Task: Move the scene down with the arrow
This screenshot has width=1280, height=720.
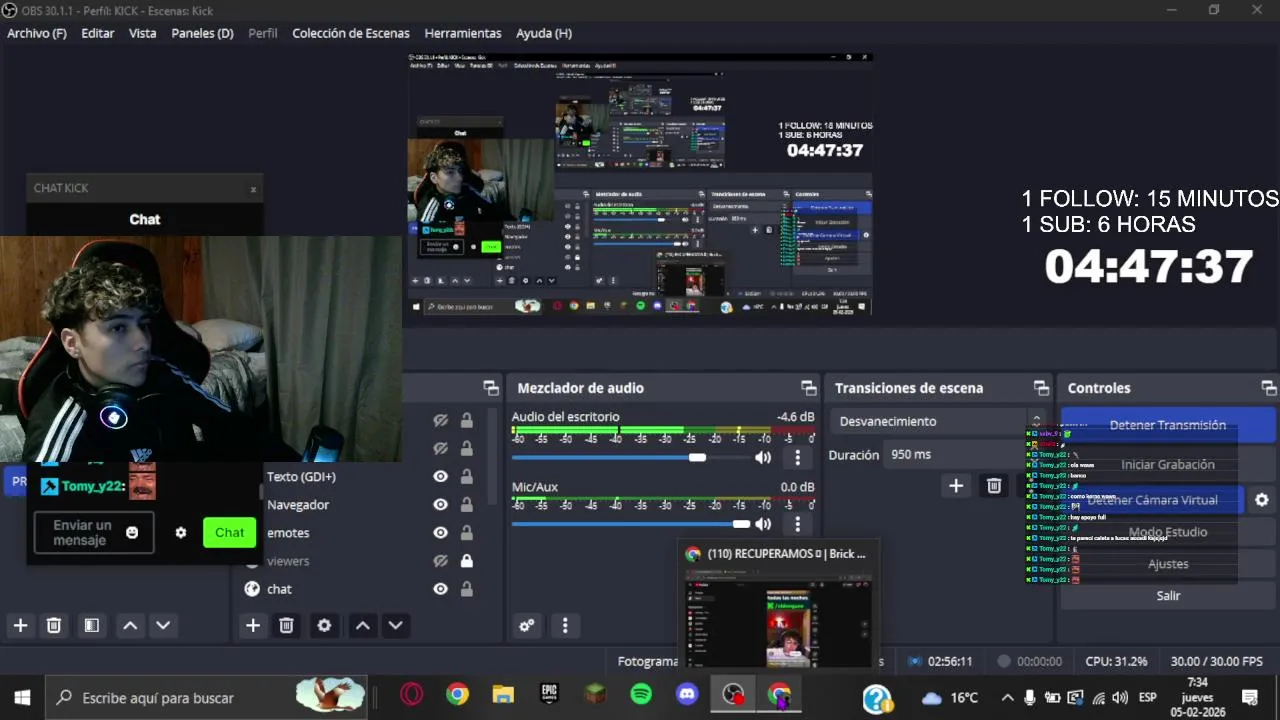Action: [x=163, y=625]
